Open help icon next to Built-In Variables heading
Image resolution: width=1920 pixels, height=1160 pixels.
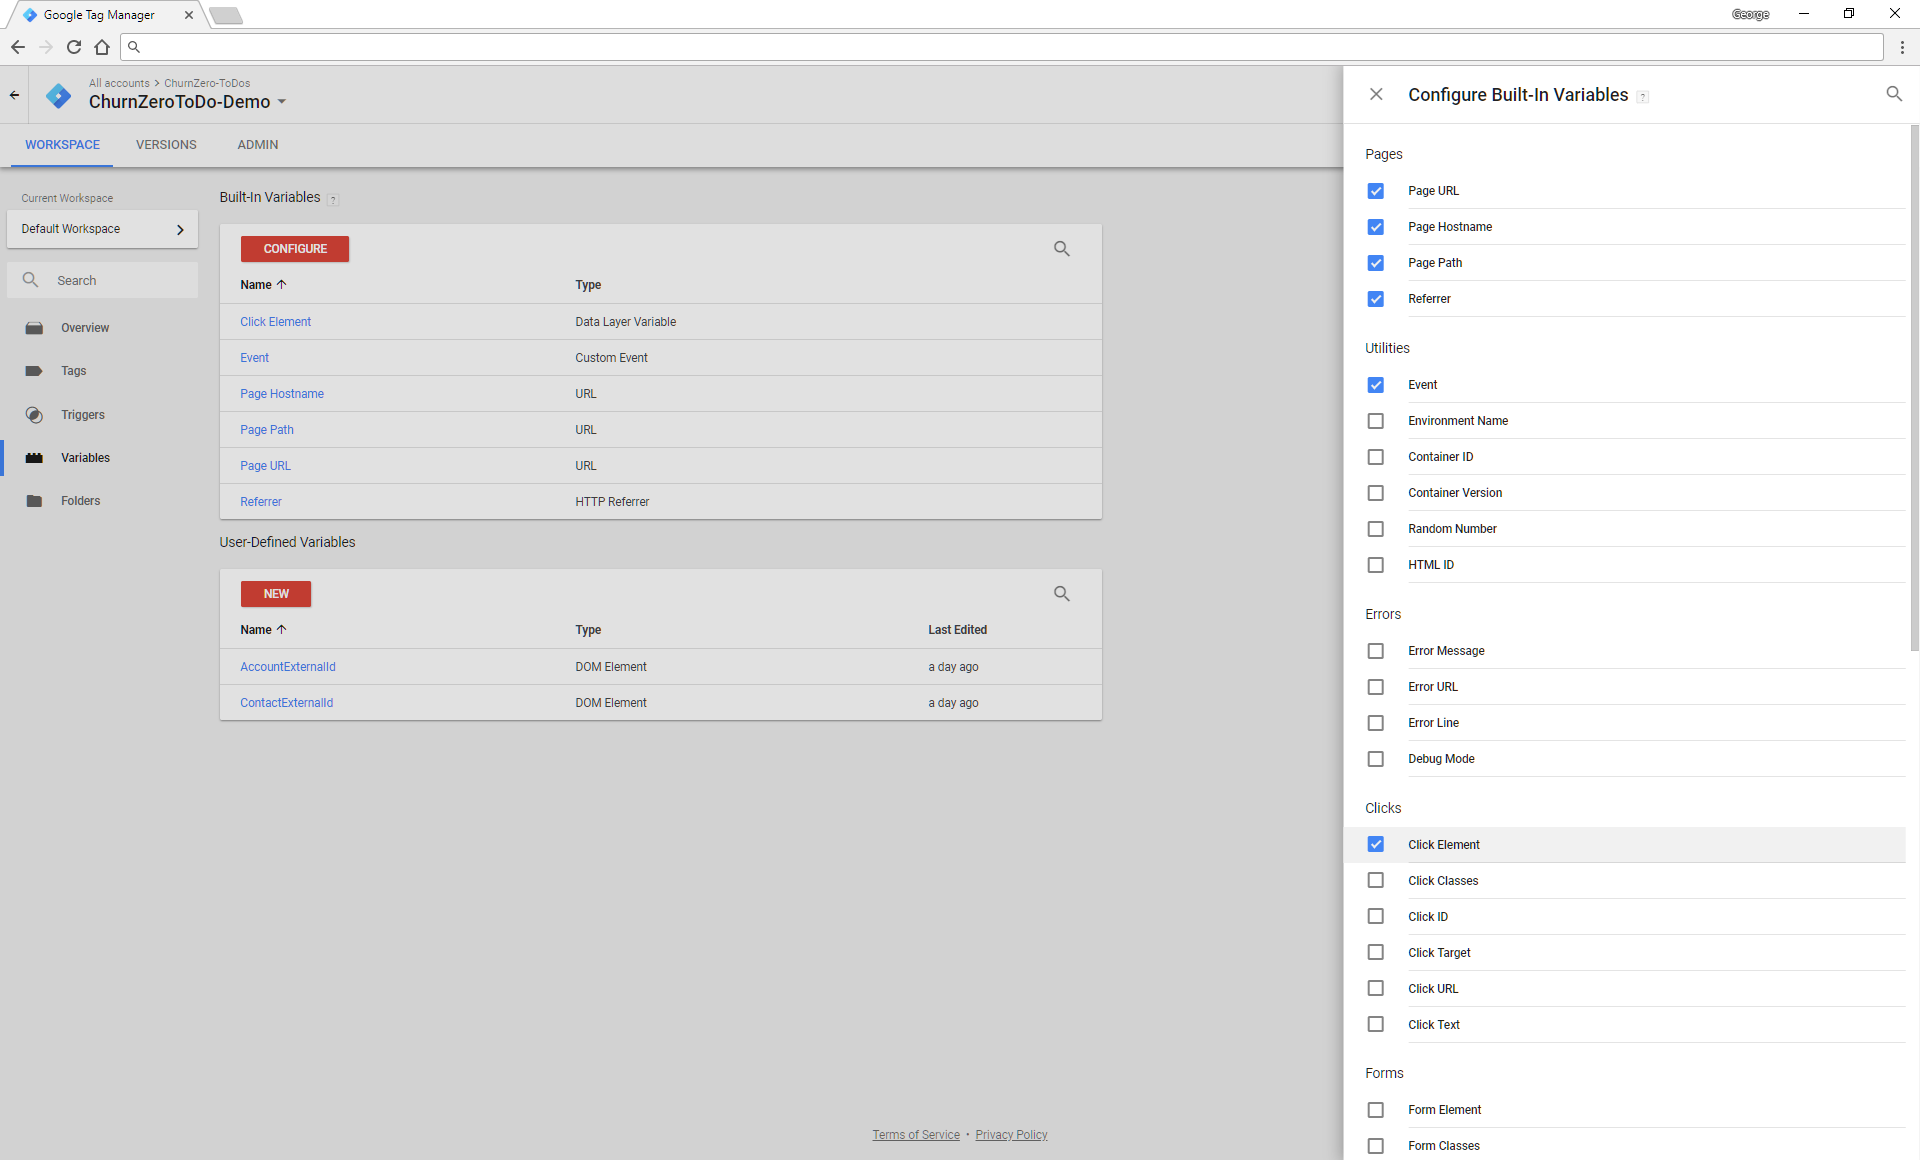coord(333,199)
